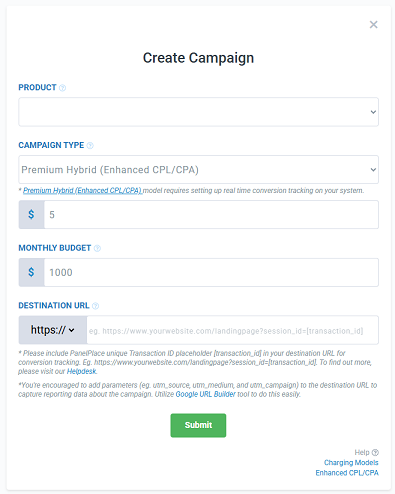
Task: Expand the Campaign Type dropdown
Action: (198, 170)
